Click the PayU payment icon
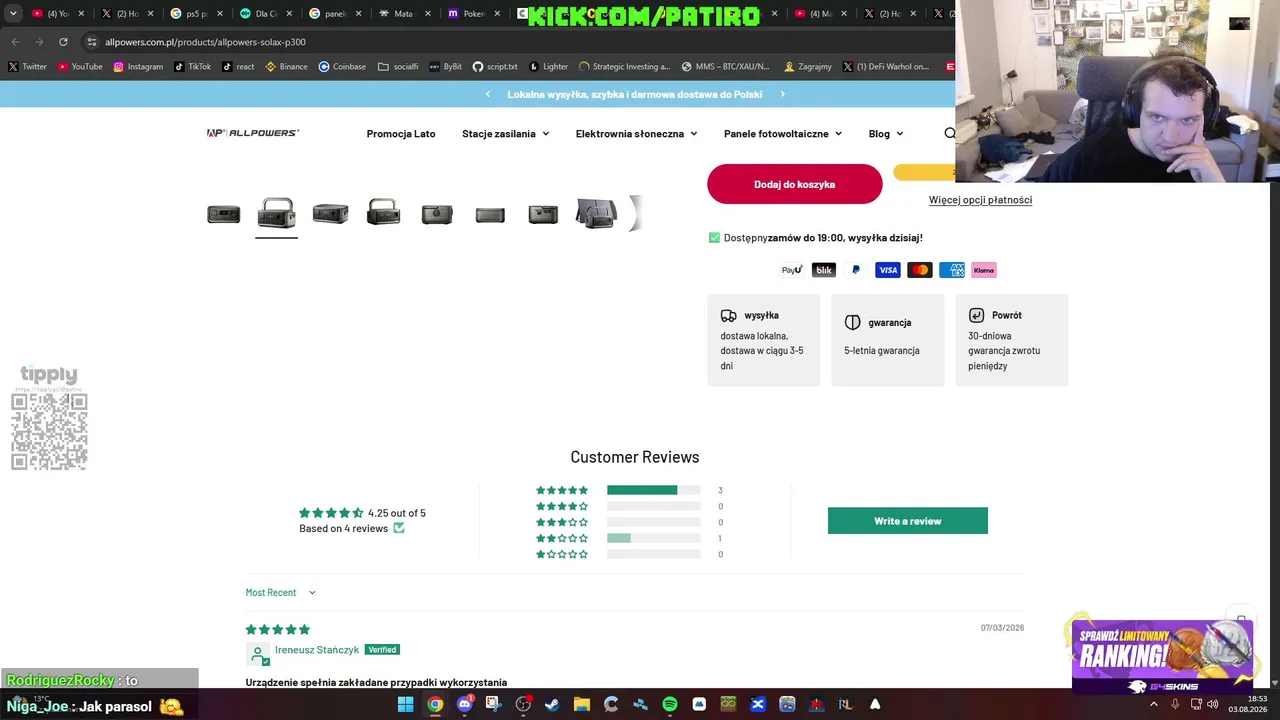The width and height of the screenshot is (1280, 720). click(792, 270)
